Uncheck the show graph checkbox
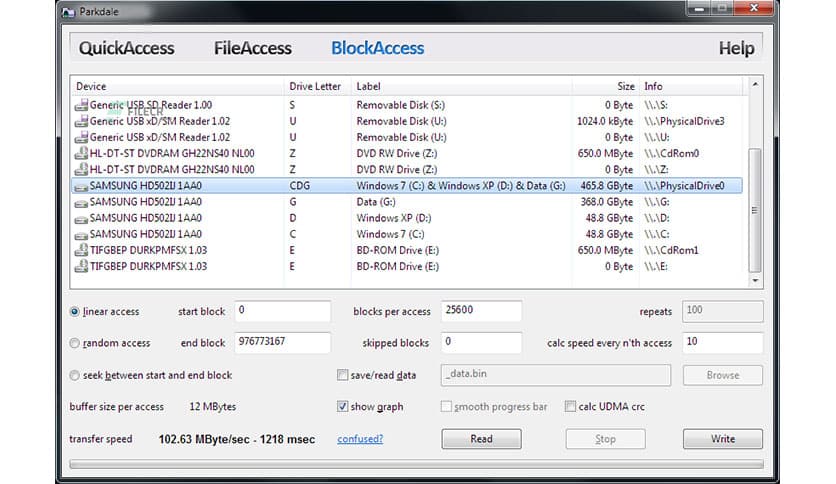Screen dimensions: 836x484 [x=343, y=407]
